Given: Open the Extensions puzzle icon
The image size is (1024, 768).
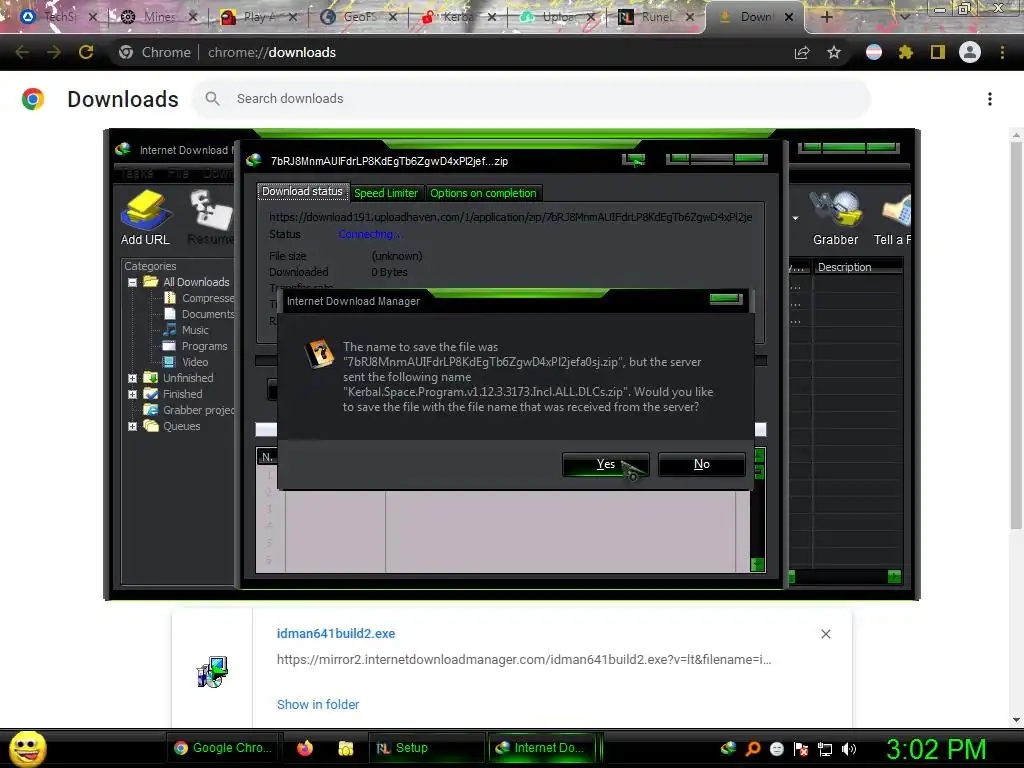Looking at the screenshot, I should tap(905, 52).
